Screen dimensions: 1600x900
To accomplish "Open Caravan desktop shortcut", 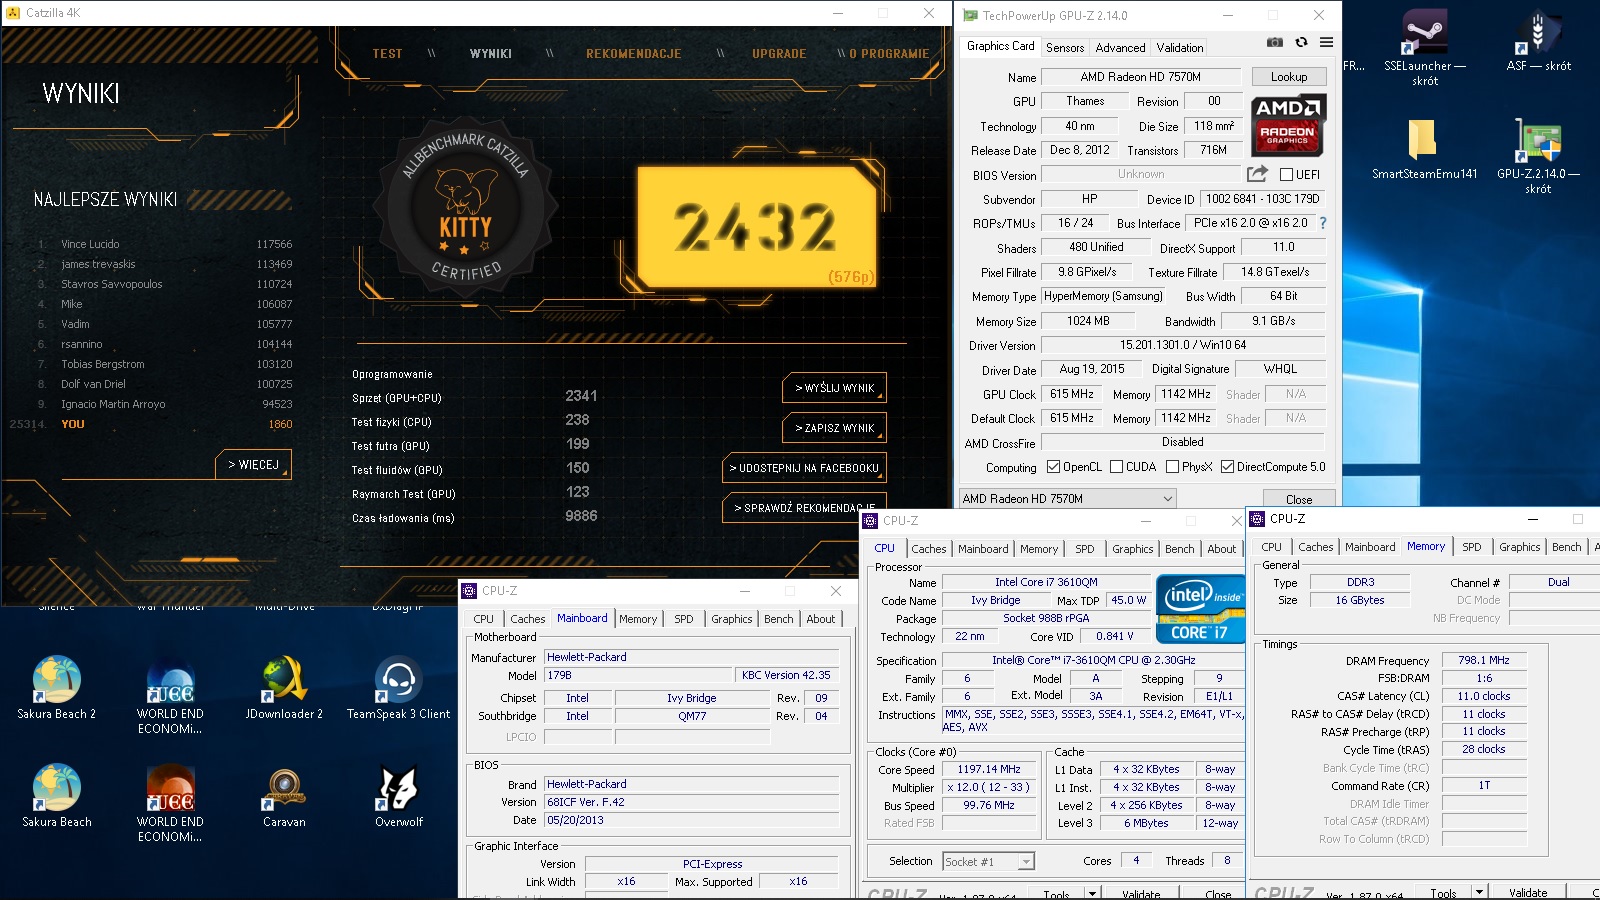I will pyautogui.click(x=285, y=796).
